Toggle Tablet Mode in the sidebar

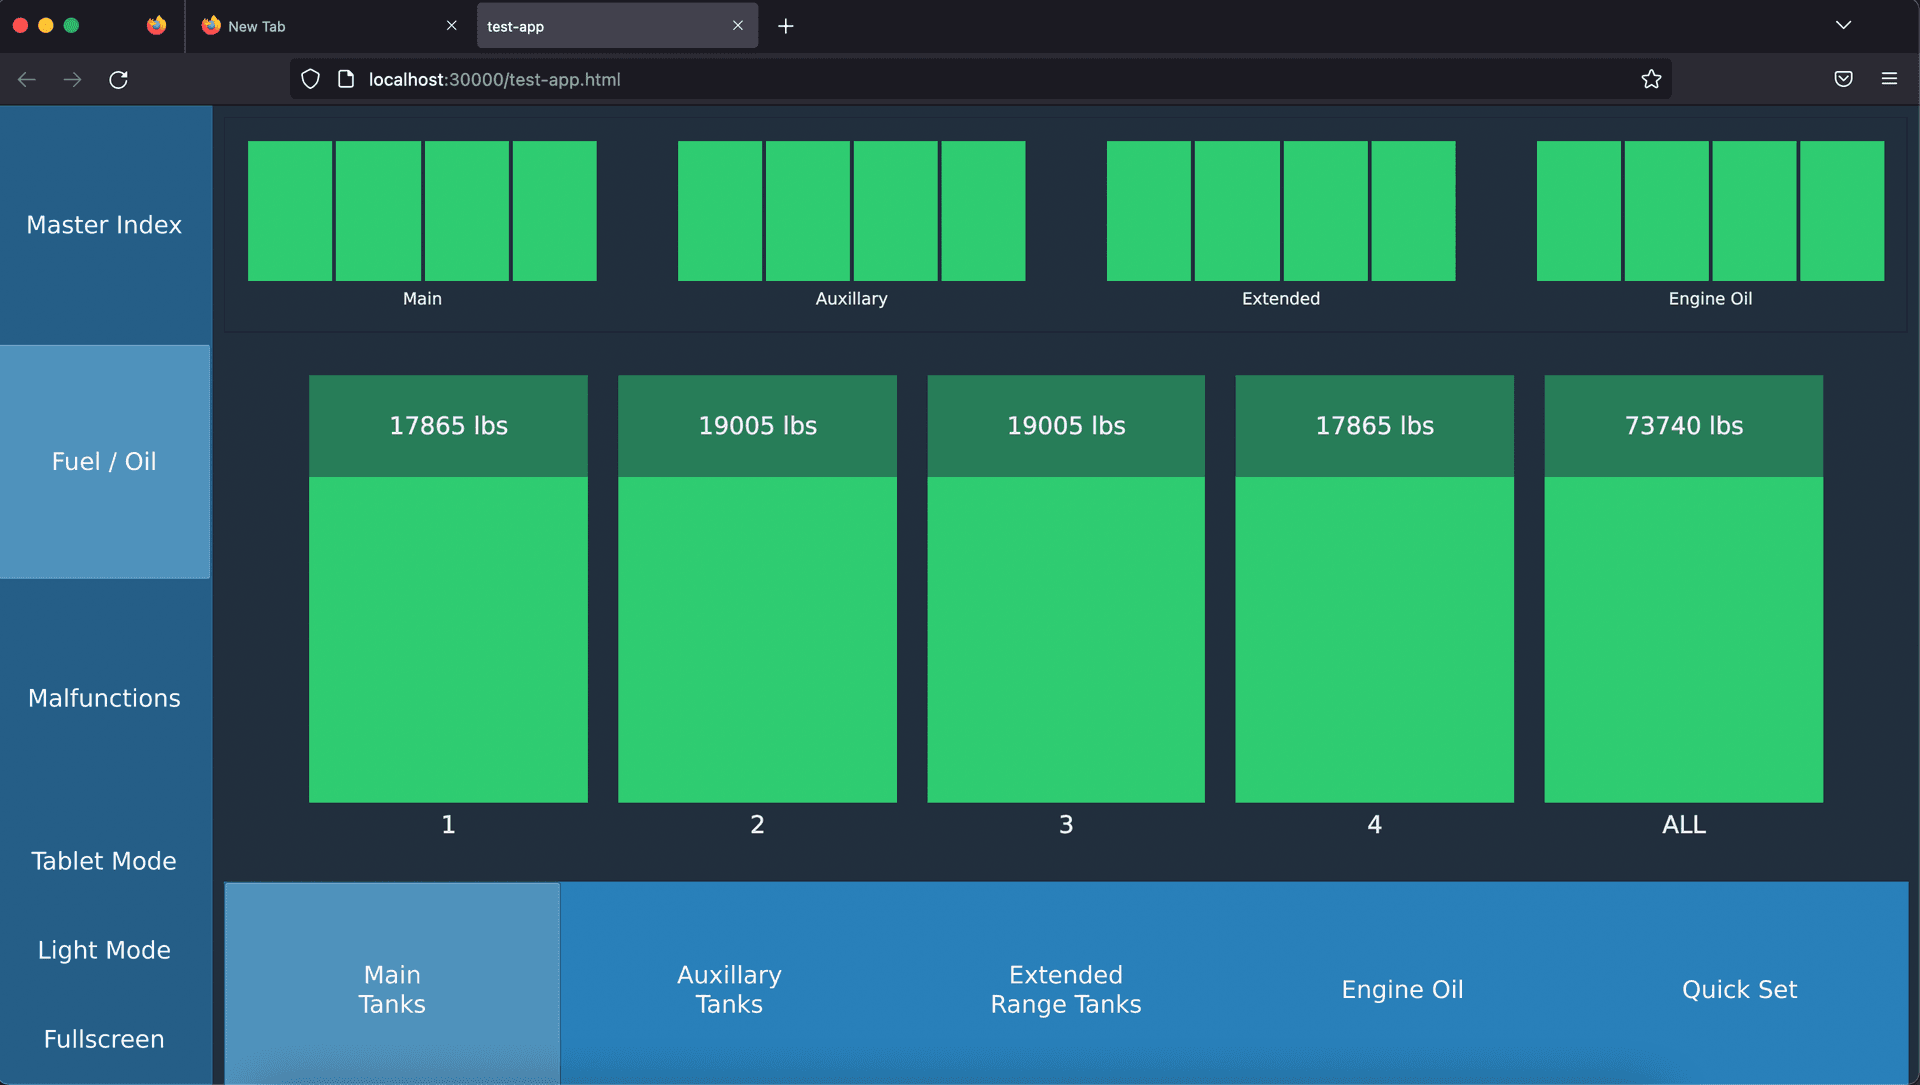tap(104, 861)
